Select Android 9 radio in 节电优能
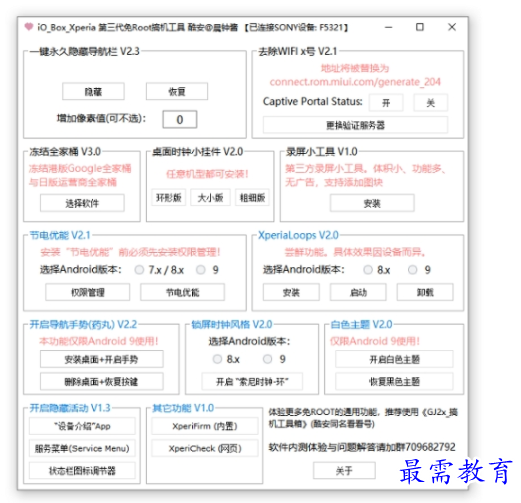The width and height of the screenshot is (521, 503). (201, 270)
